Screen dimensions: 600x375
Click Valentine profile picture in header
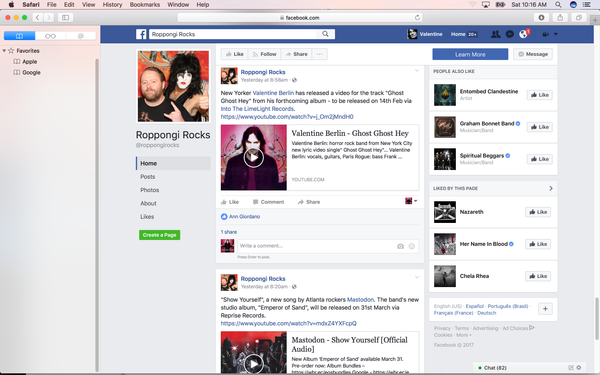[412, 34]
